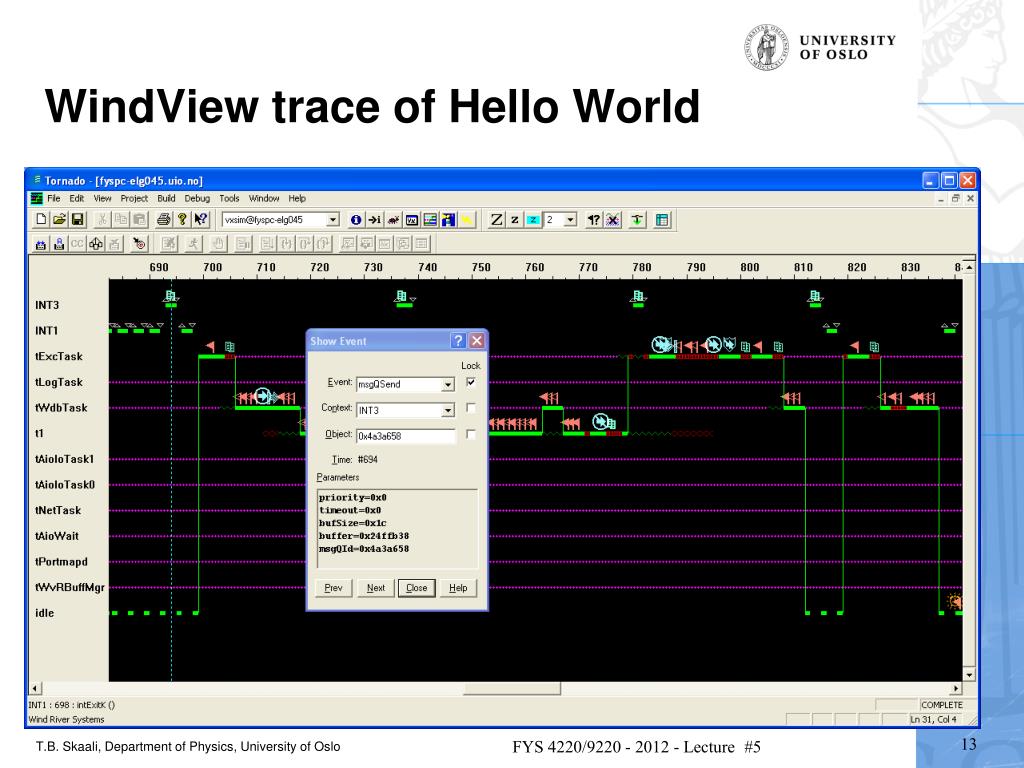Click the Prev button in Show Event
Screen dimensions: 1024x768
click(x=334, y=588)
